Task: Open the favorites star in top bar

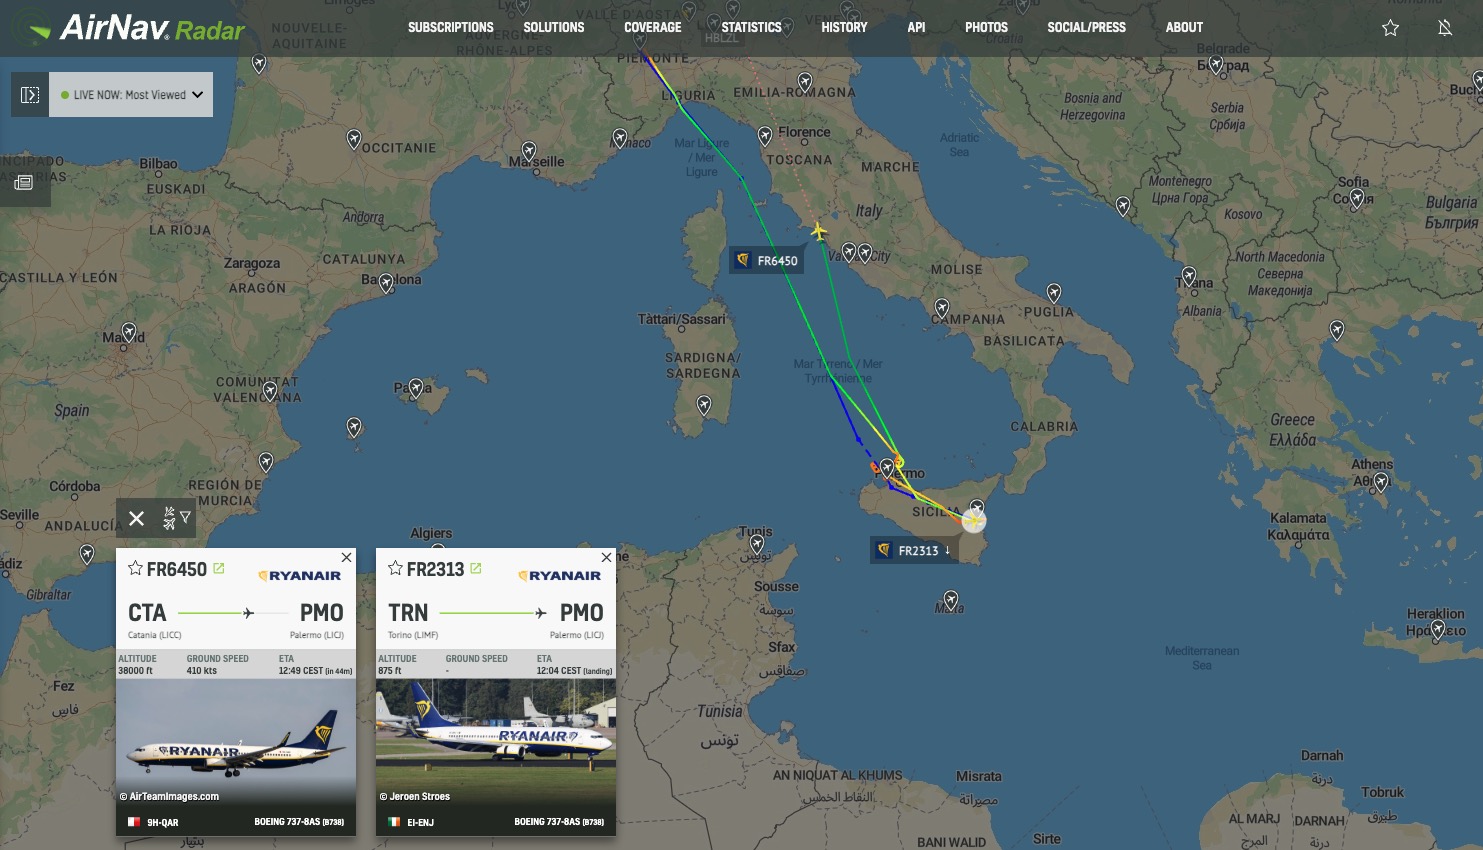Action: tap(1390, 28)
